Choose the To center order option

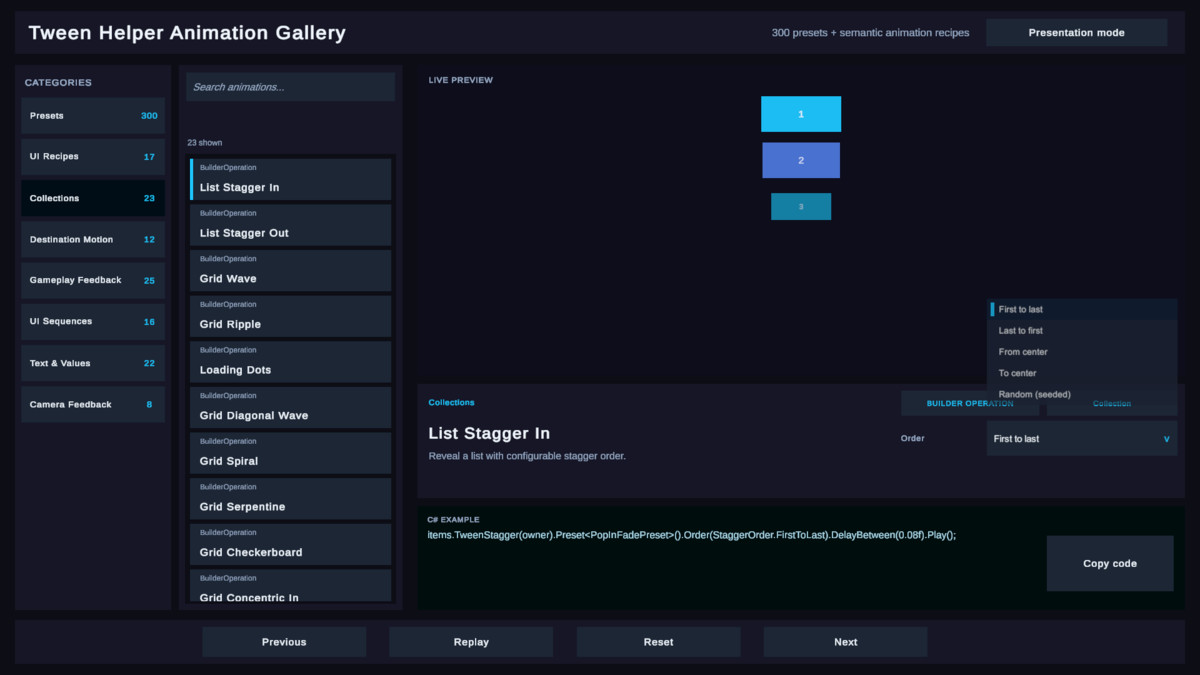[x=1084, y=373]
